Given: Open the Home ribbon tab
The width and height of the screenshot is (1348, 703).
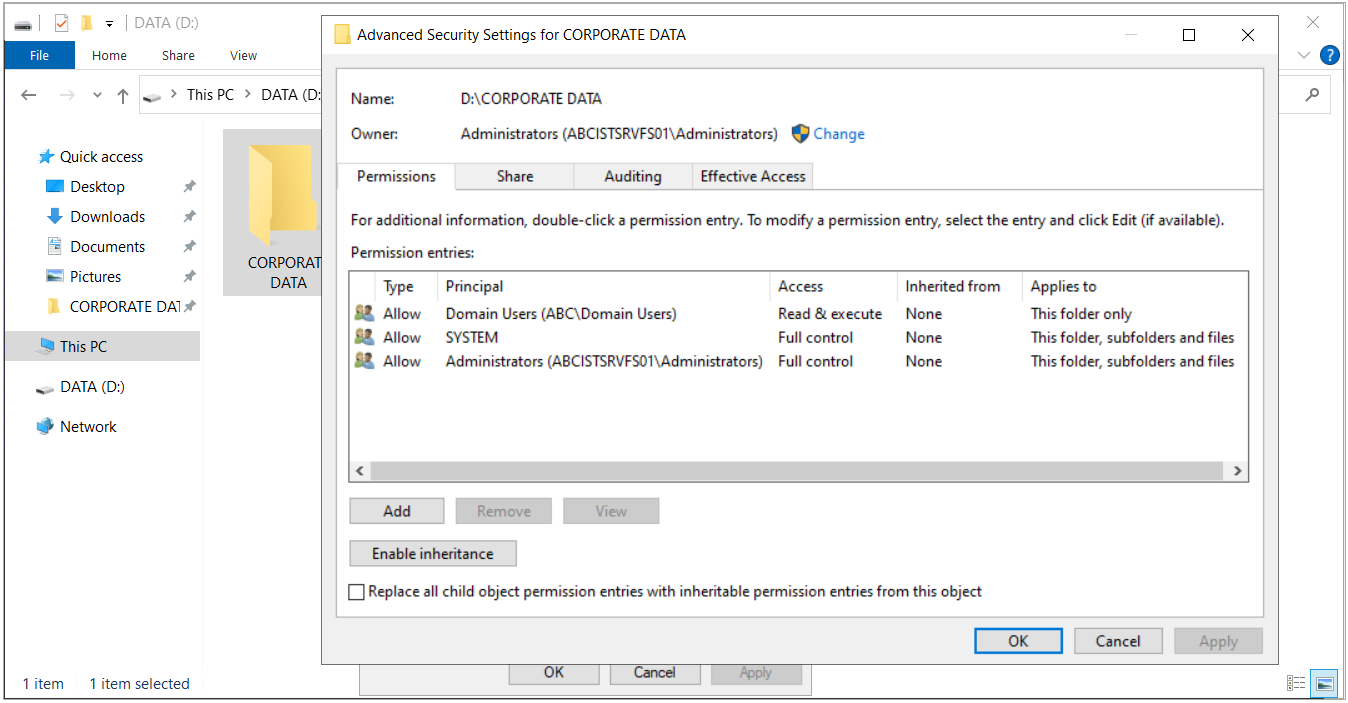Looking at the screenshot, I should pos(109,55).
